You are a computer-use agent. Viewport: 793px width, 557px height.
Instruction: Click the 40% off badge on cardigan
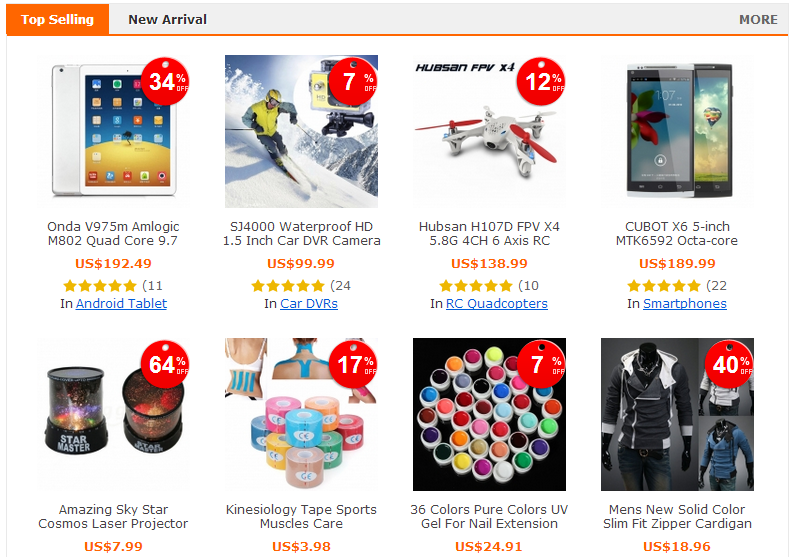coord(729,364)
